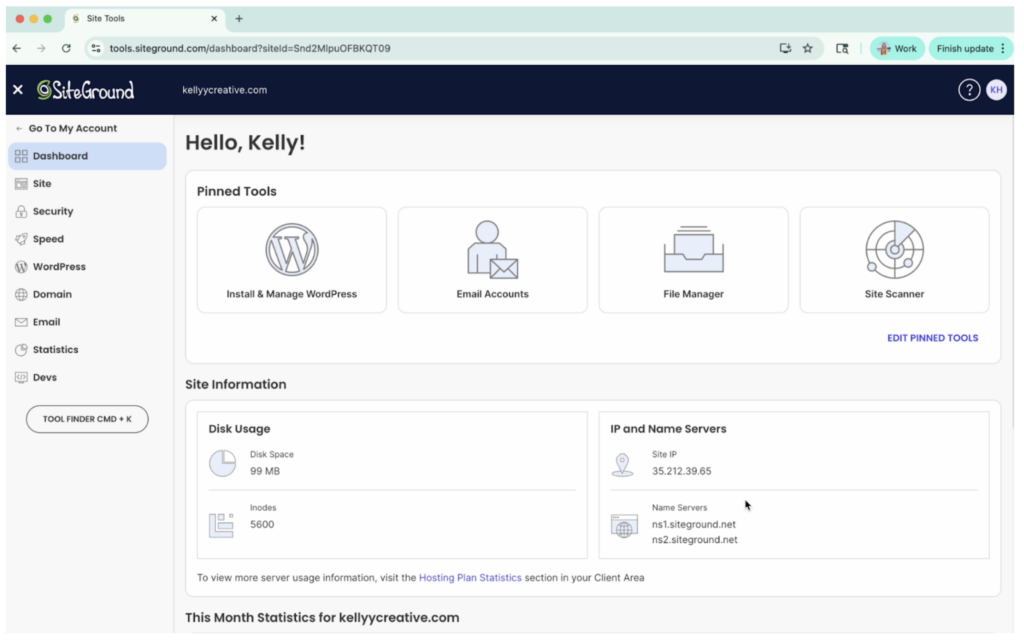Image resolution: width=1024 pixels, height=641 pixels.
Task: Expand the Speed sidebar section
Action: (x=48, y=239)
